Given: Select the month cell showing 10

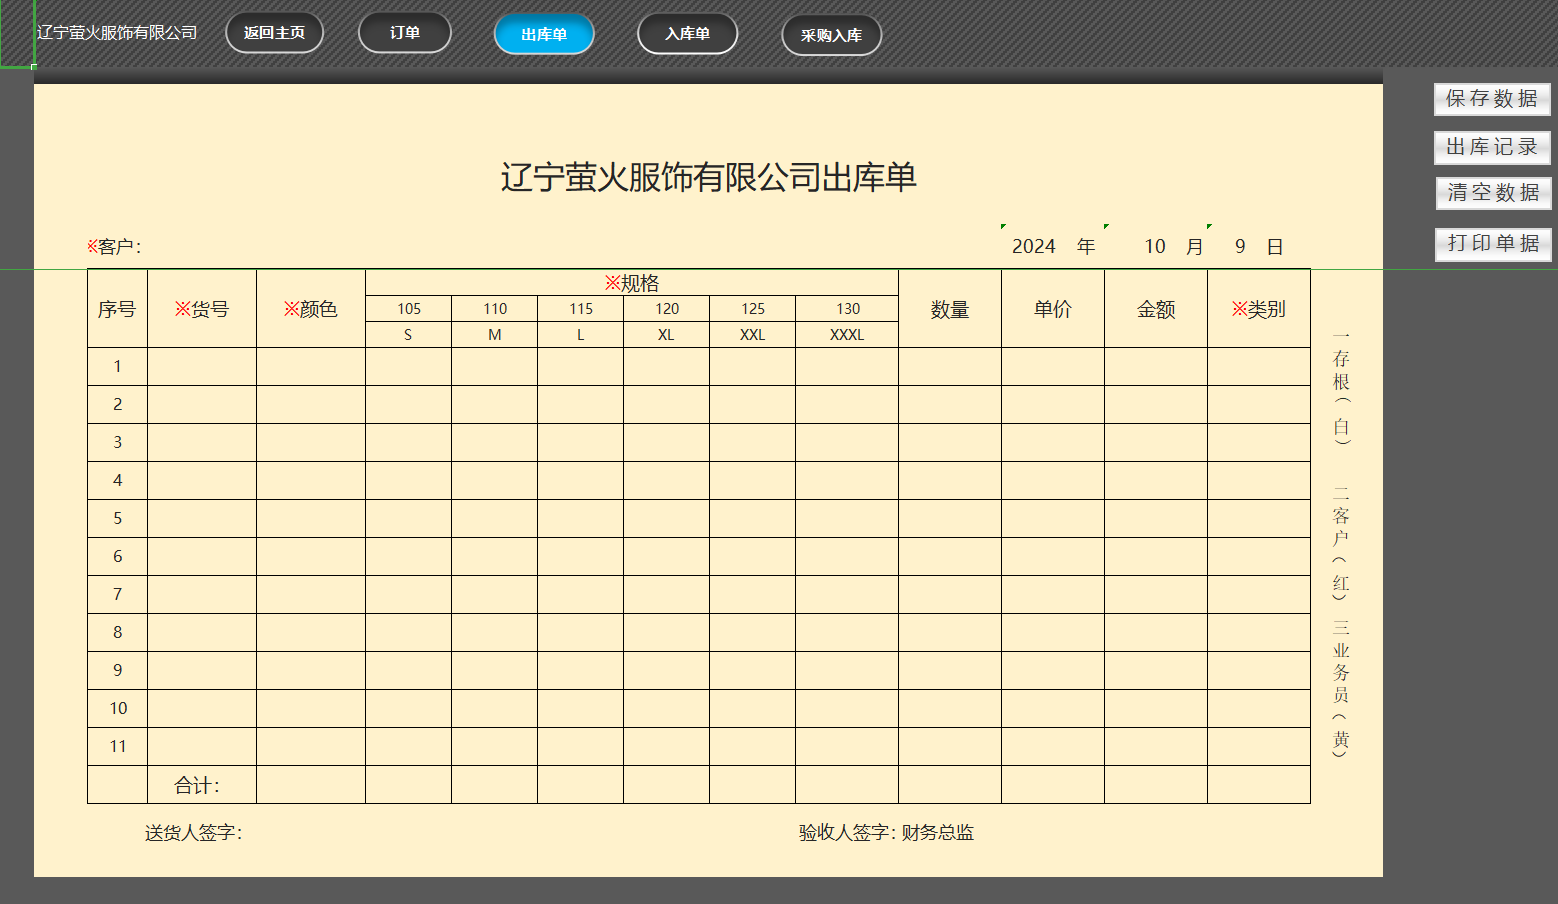Looking at the screenshot, I should tap(1155, 247).
